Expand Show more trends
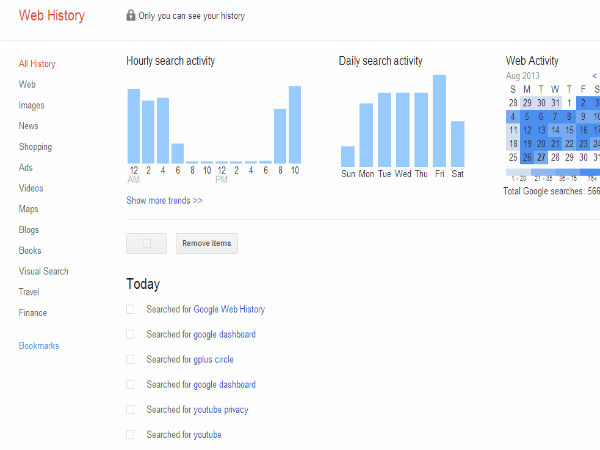 pyautogui.click(x=164, y=200)
